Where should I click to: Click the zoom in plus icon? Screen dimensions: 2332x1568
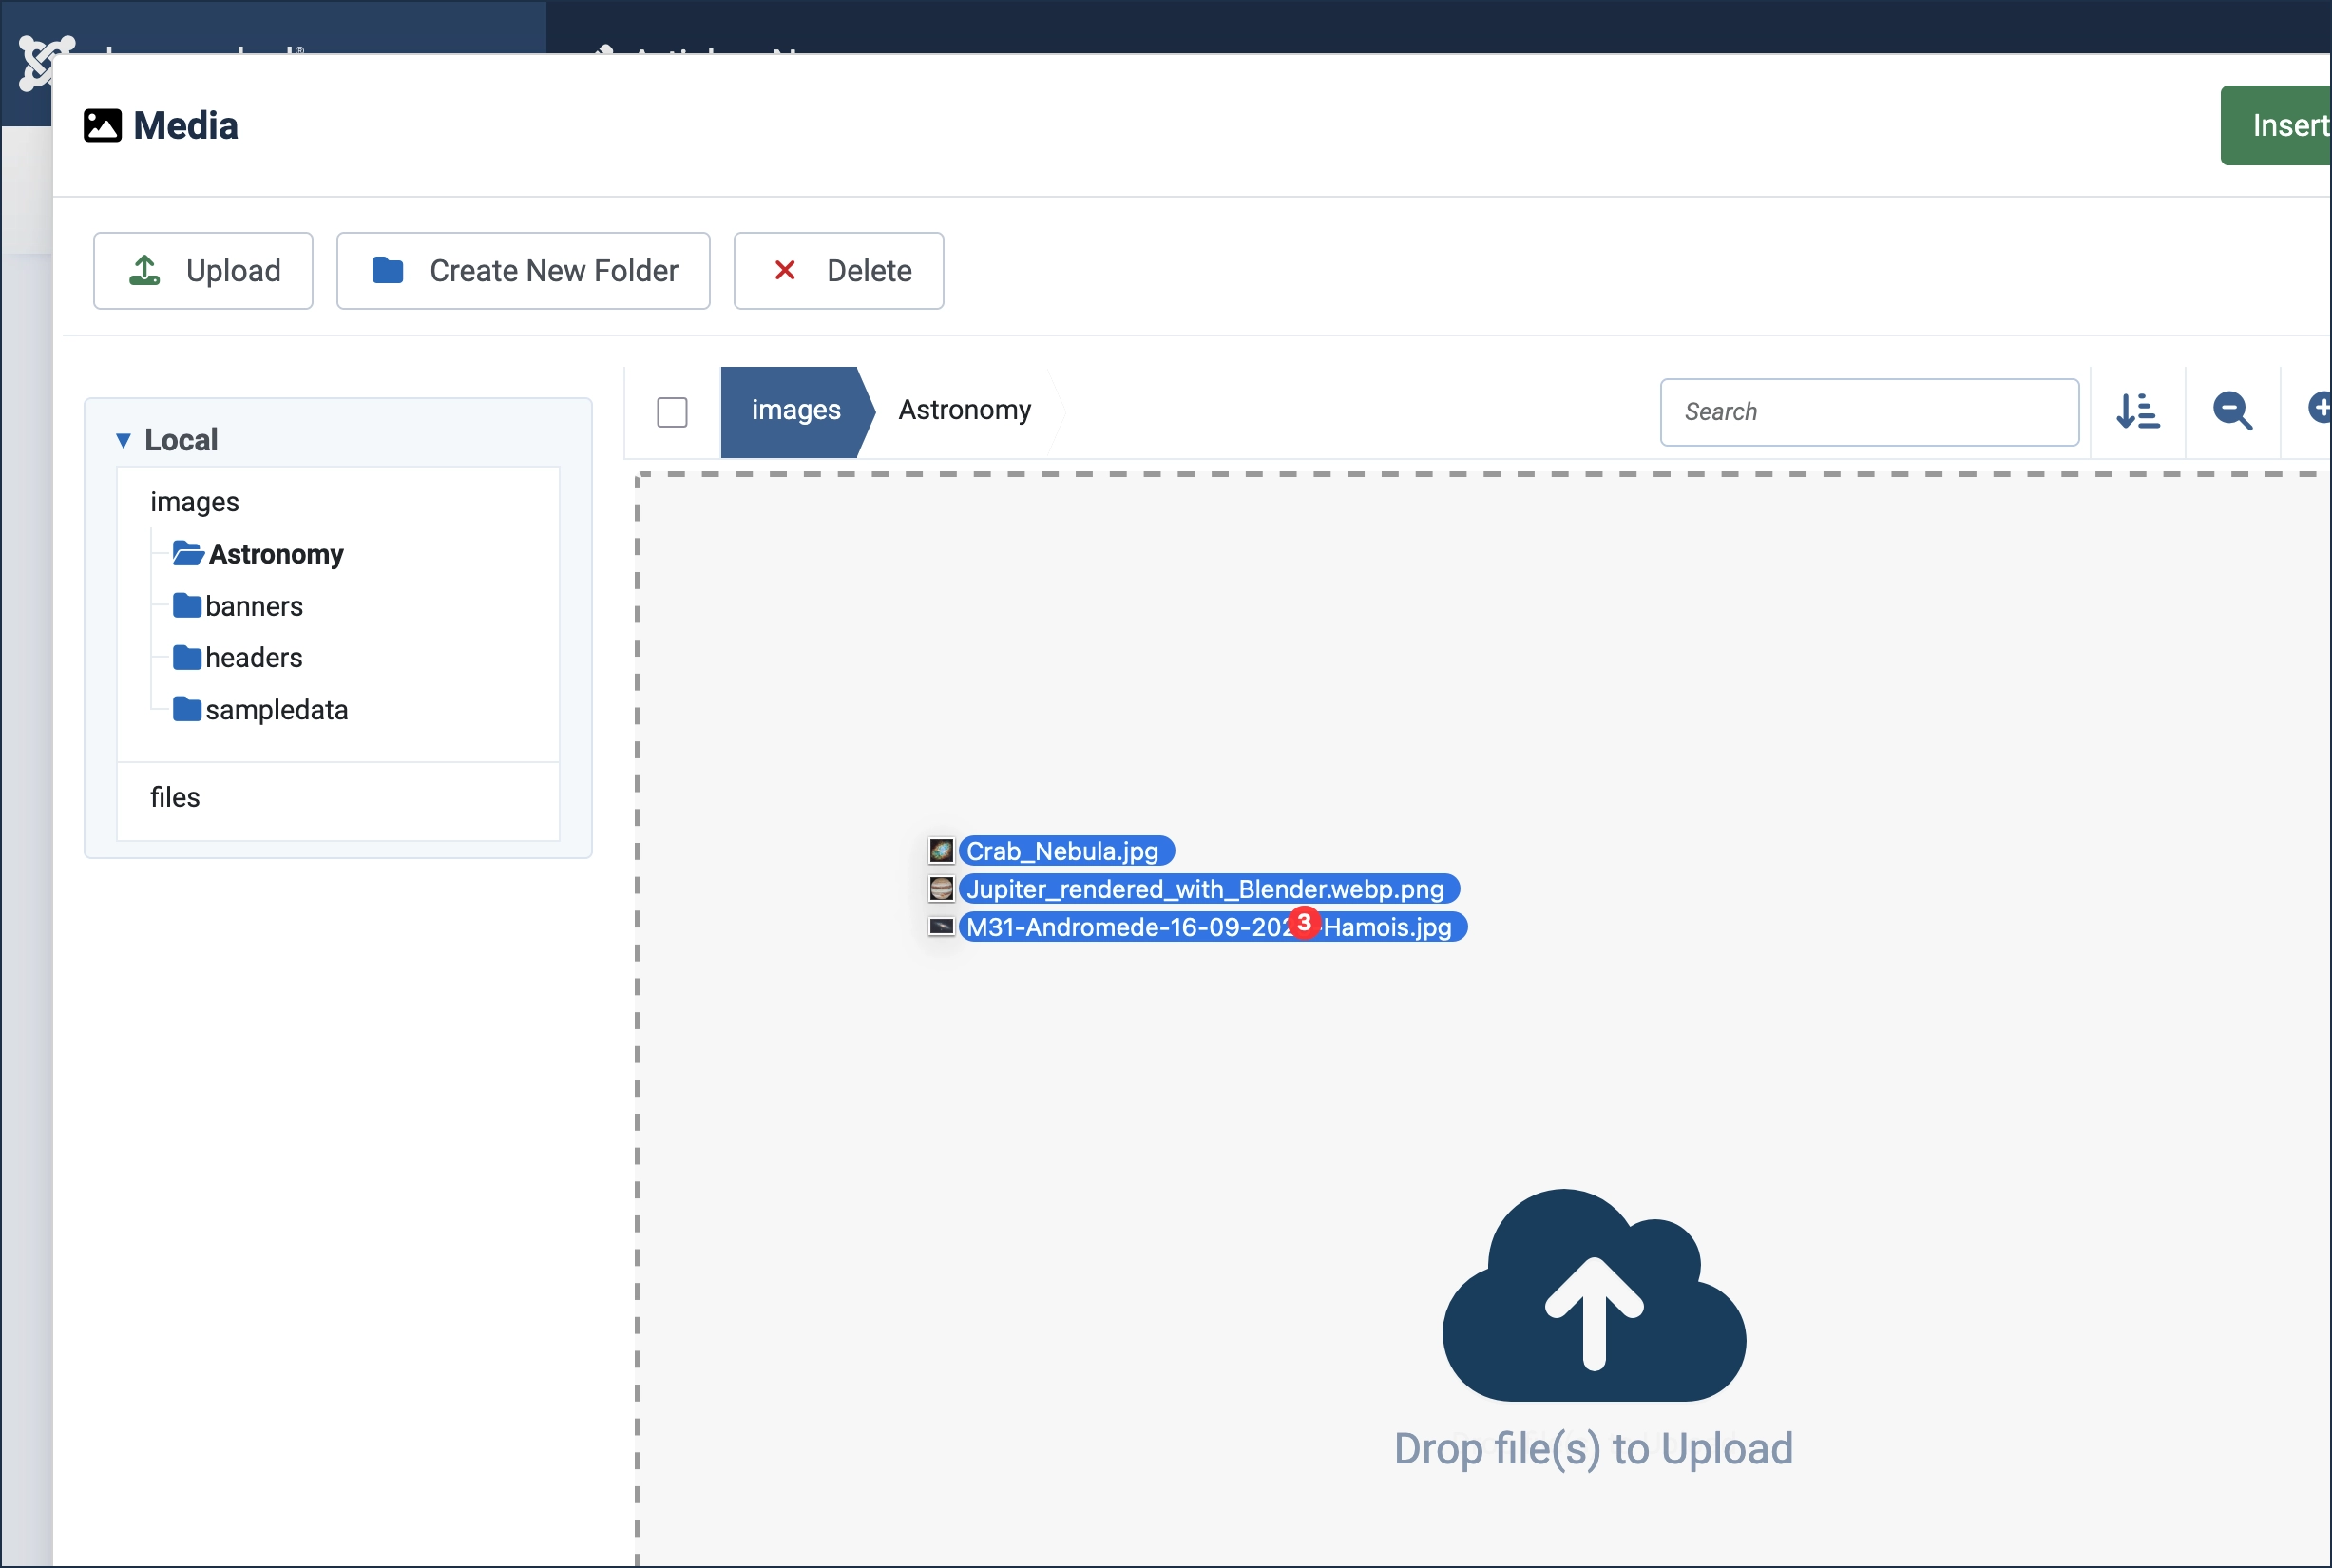[x=2319, y=408]
